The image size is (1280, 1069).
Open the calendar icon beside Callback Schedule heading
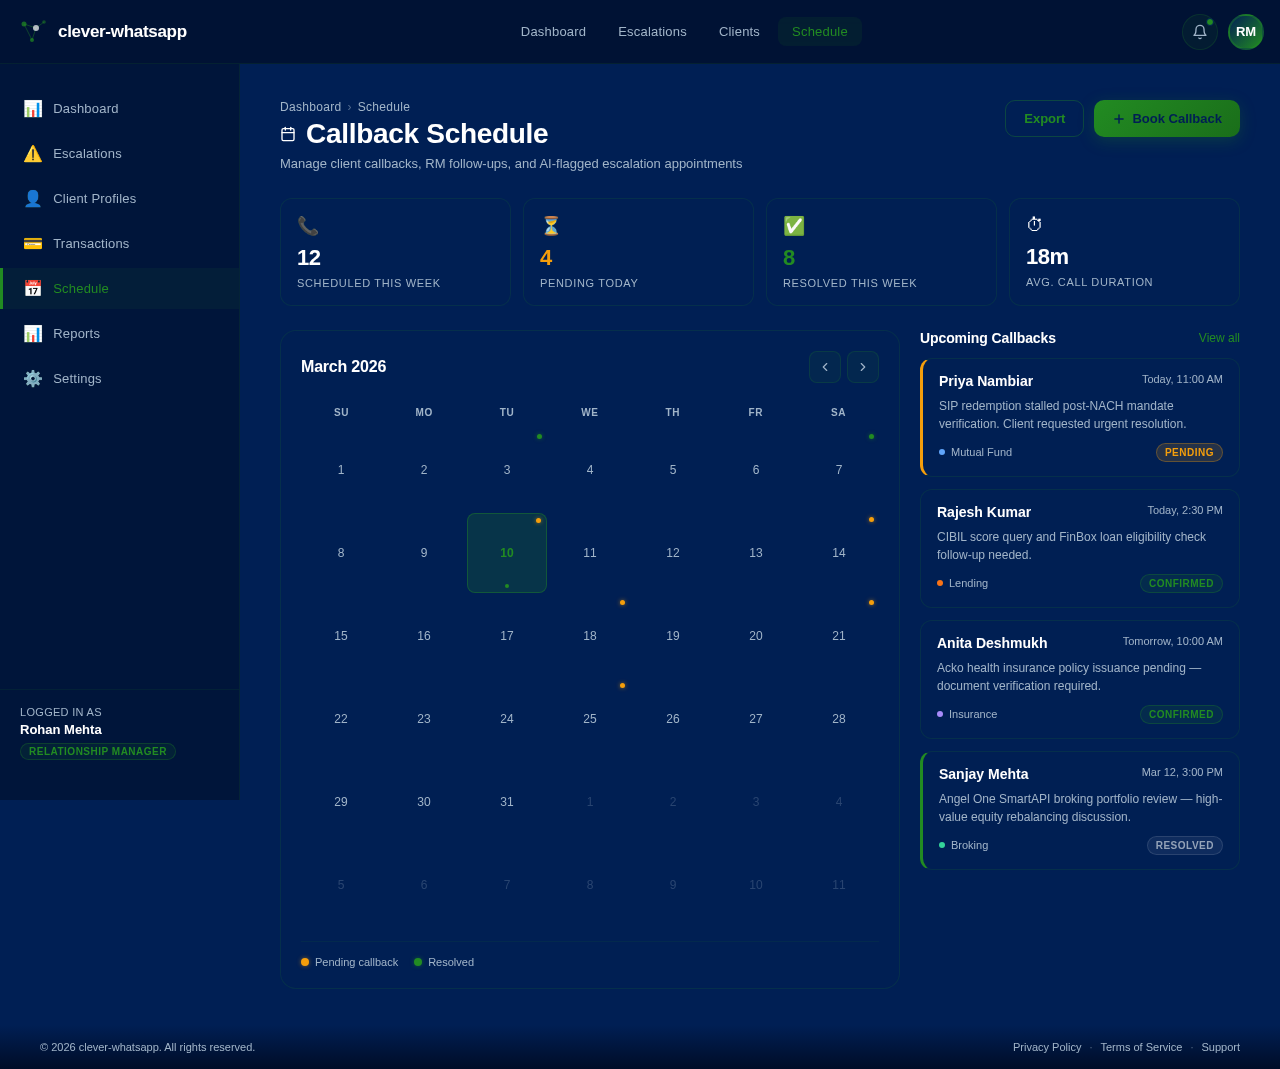pyautogui.click(x=288, y=133)
